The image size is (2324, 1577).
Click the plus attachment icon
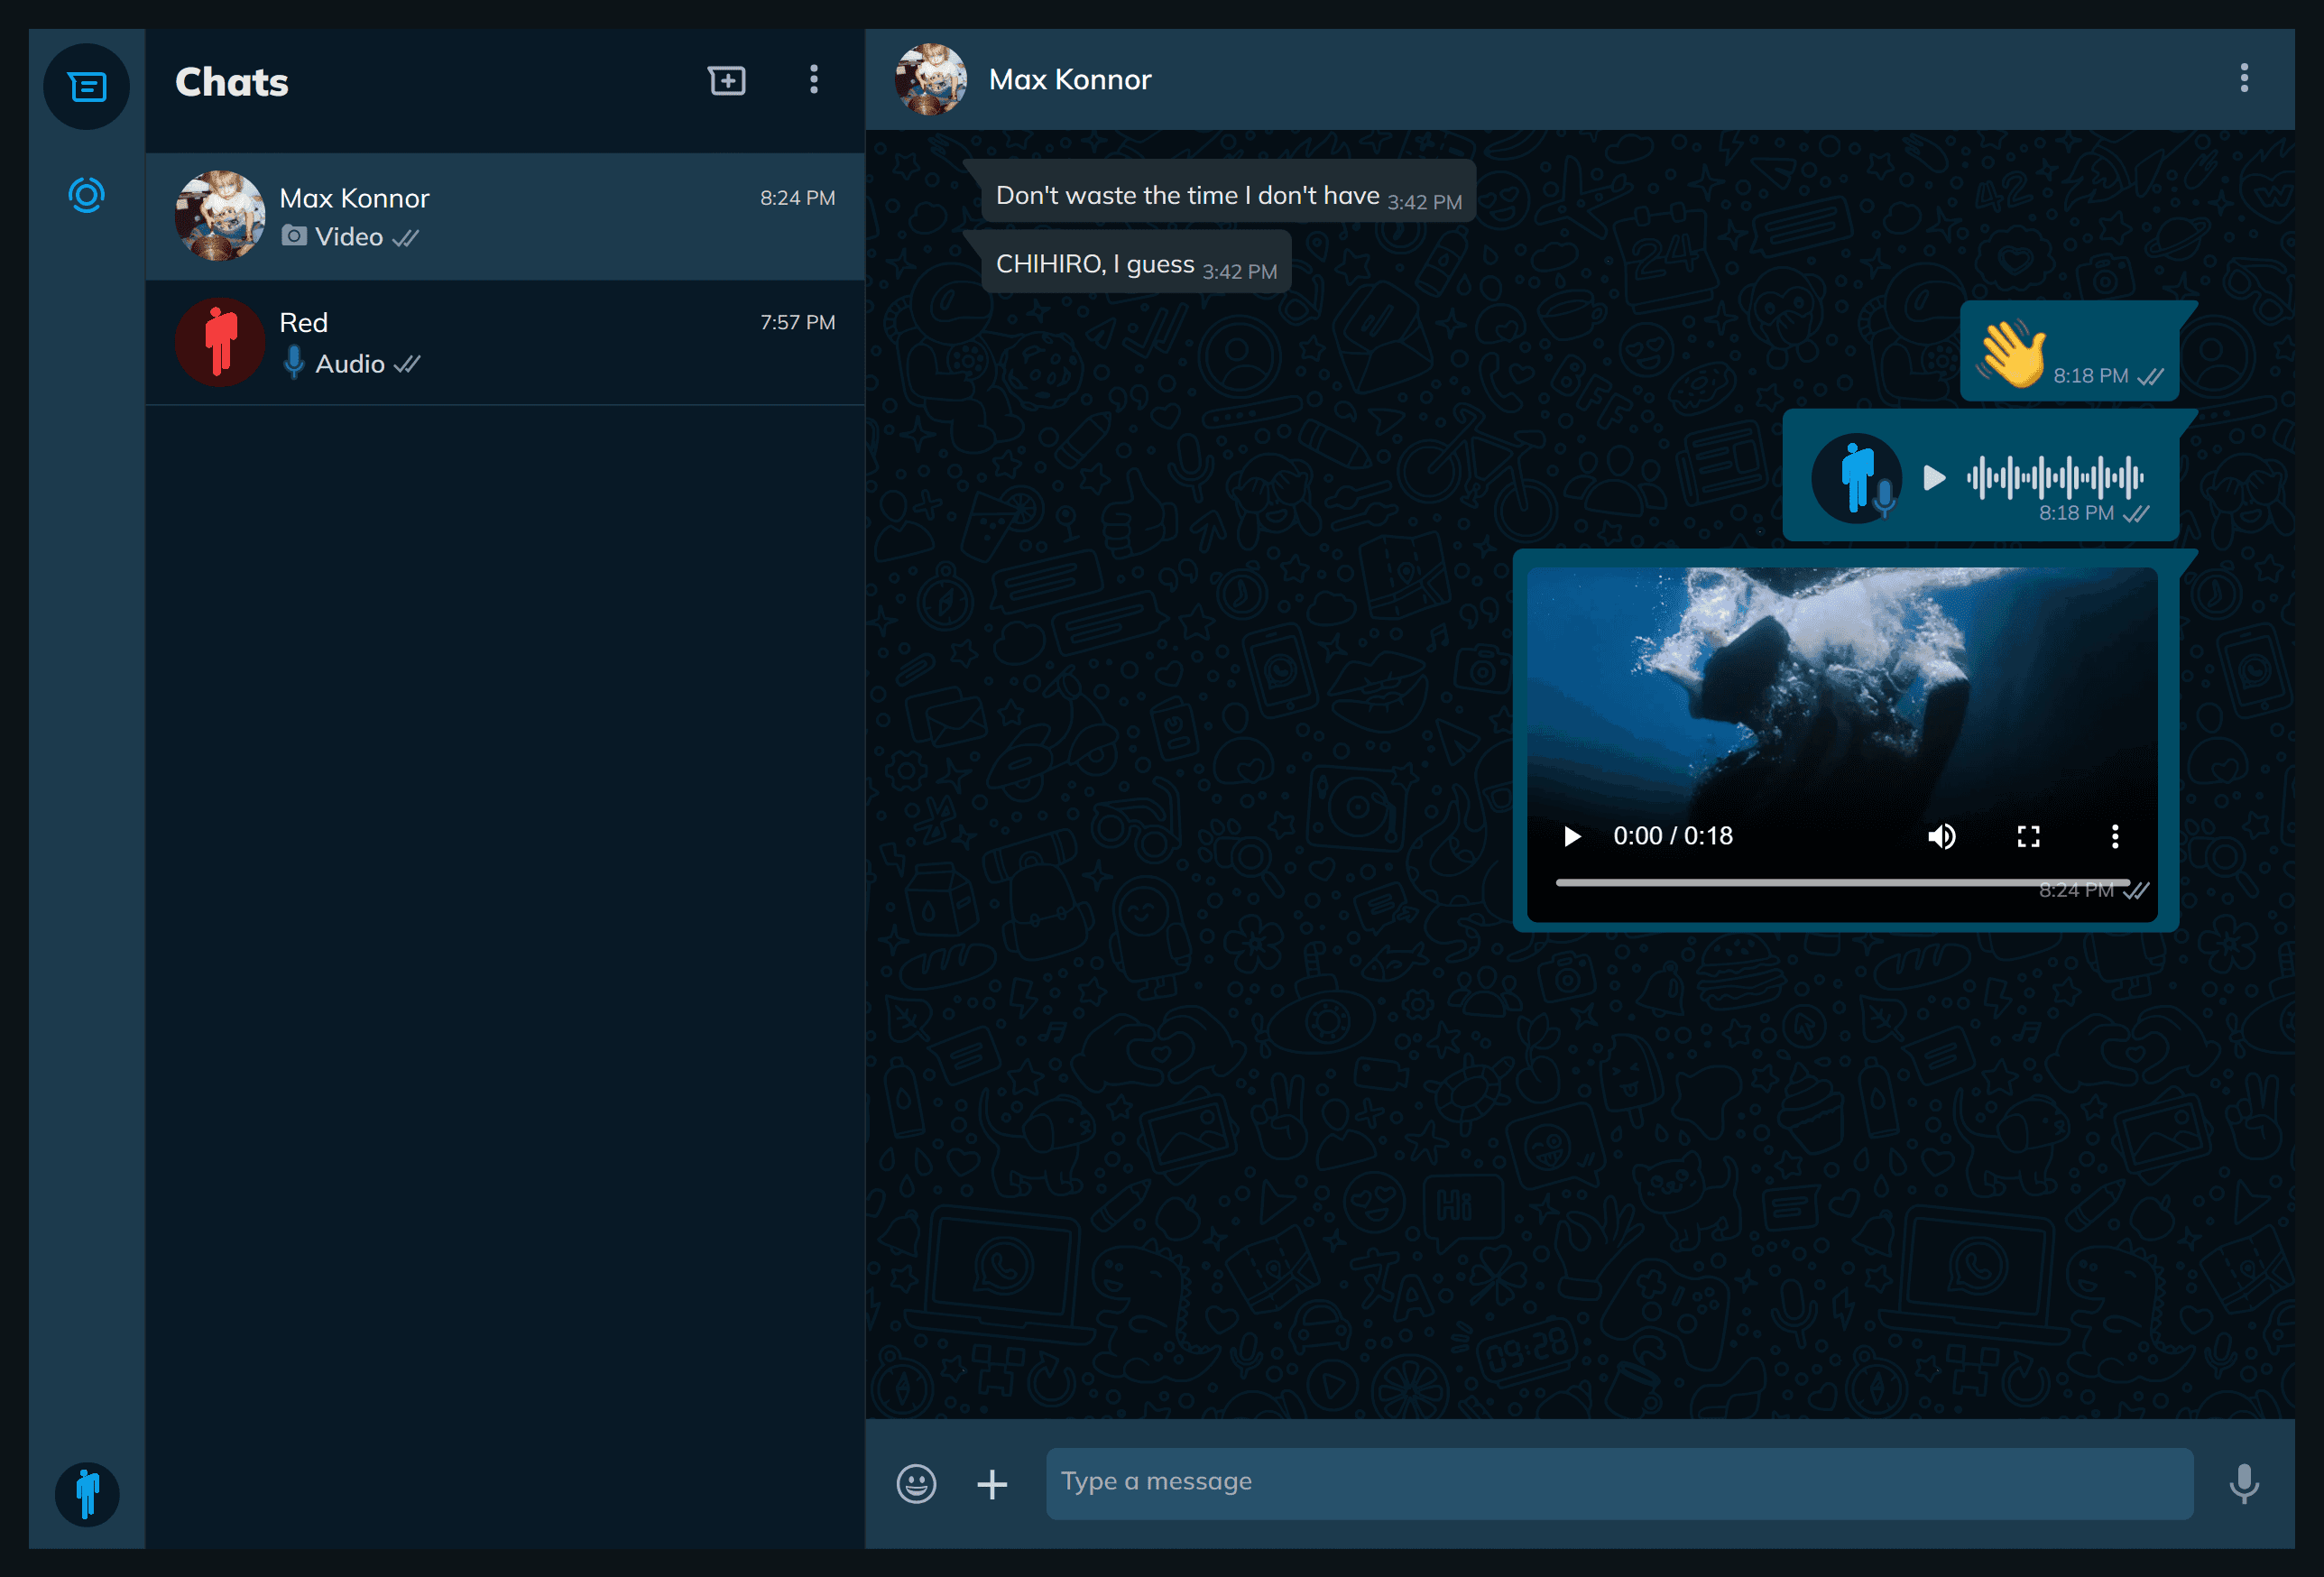click(992, 1484)
